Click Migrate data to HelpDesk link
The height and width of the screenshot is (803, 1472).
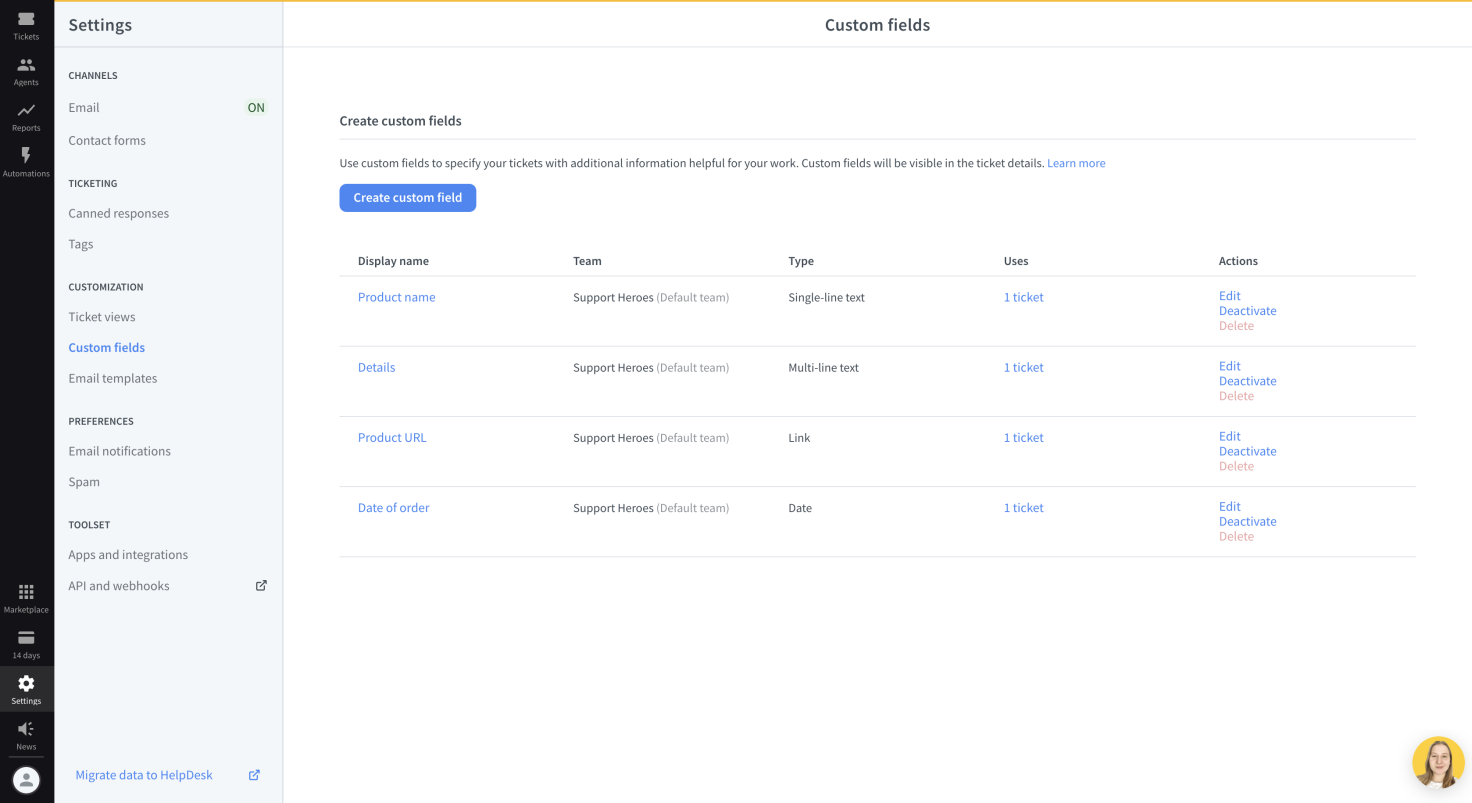(144, 775)
